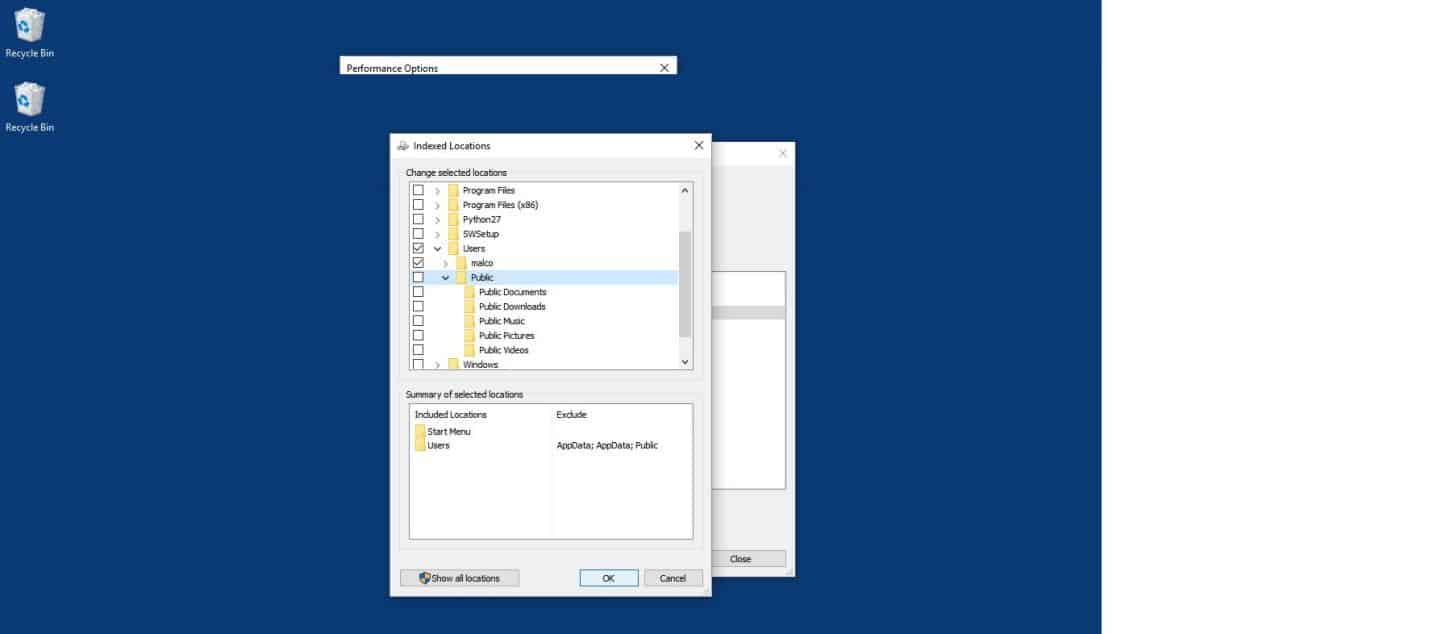This screenshot has height=634, width=1429.
Task: Click the Public Videos folder icon
Action: pos(469,350)
